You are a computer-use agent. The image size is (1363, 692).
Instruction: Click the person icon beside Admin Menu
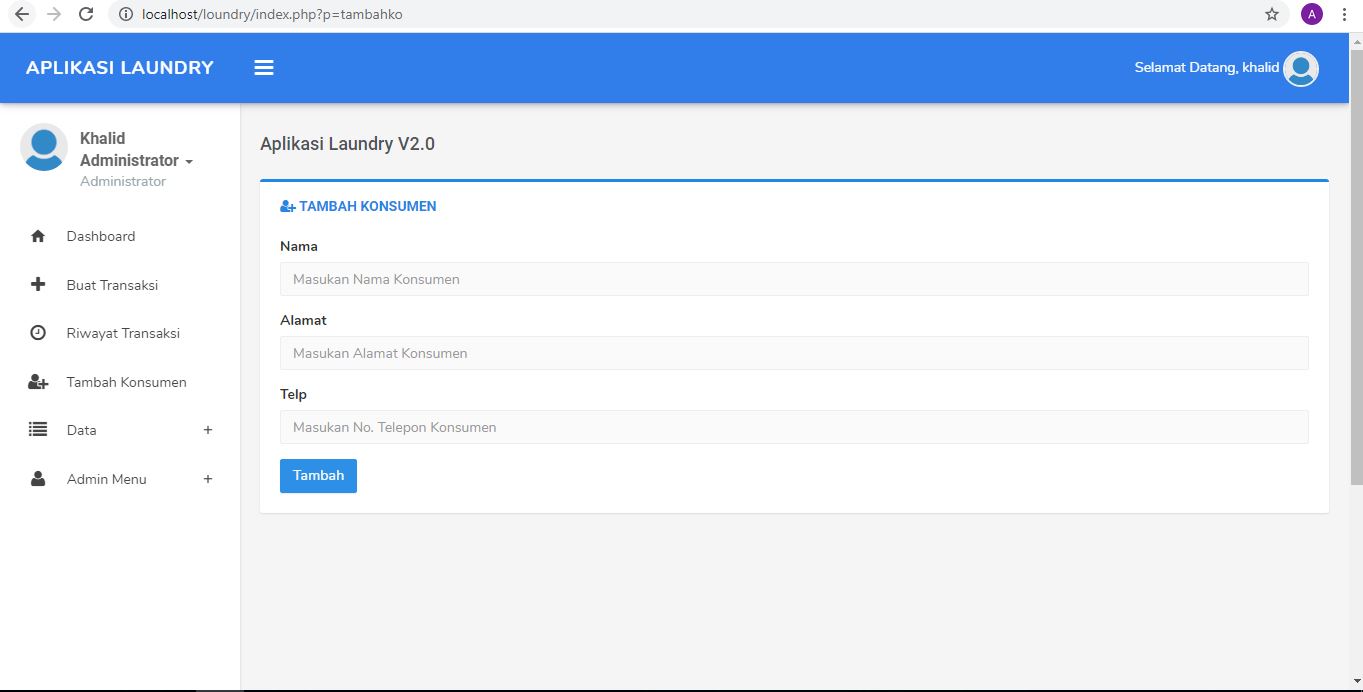pyautogui.click(x=38, y=479)
